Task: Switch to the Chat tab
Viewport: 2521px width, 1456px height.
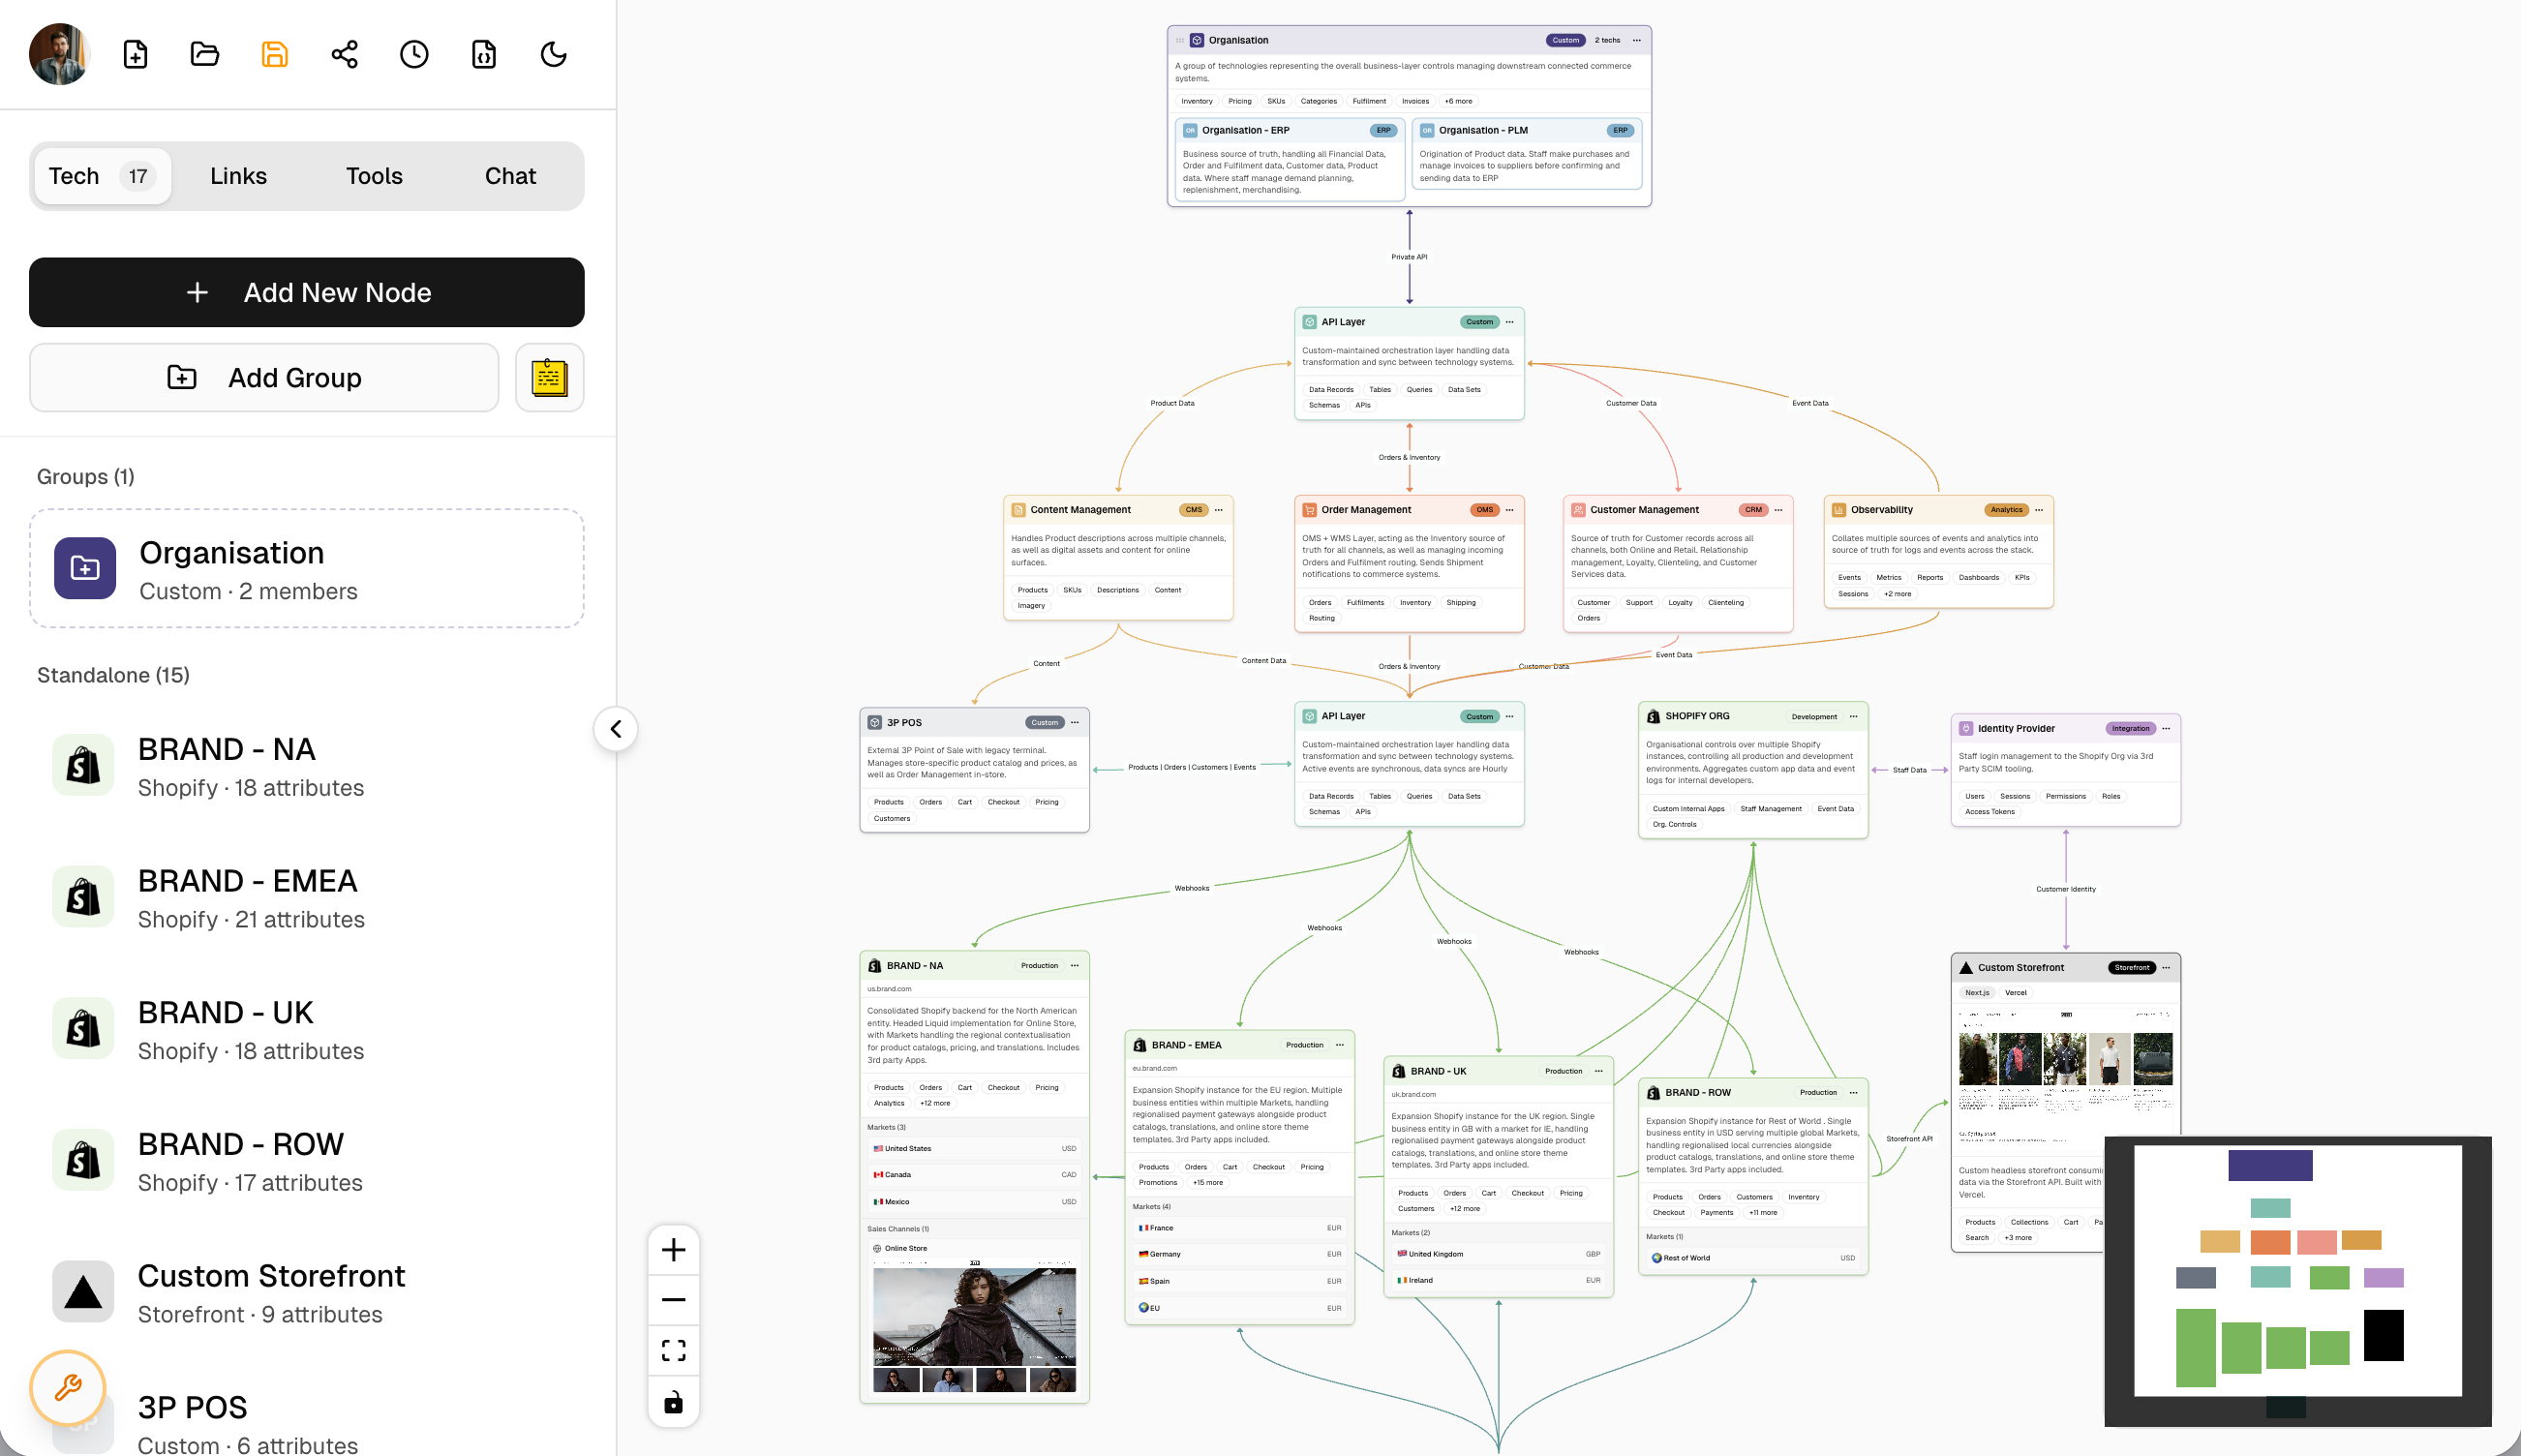Action: click(510, 176)
